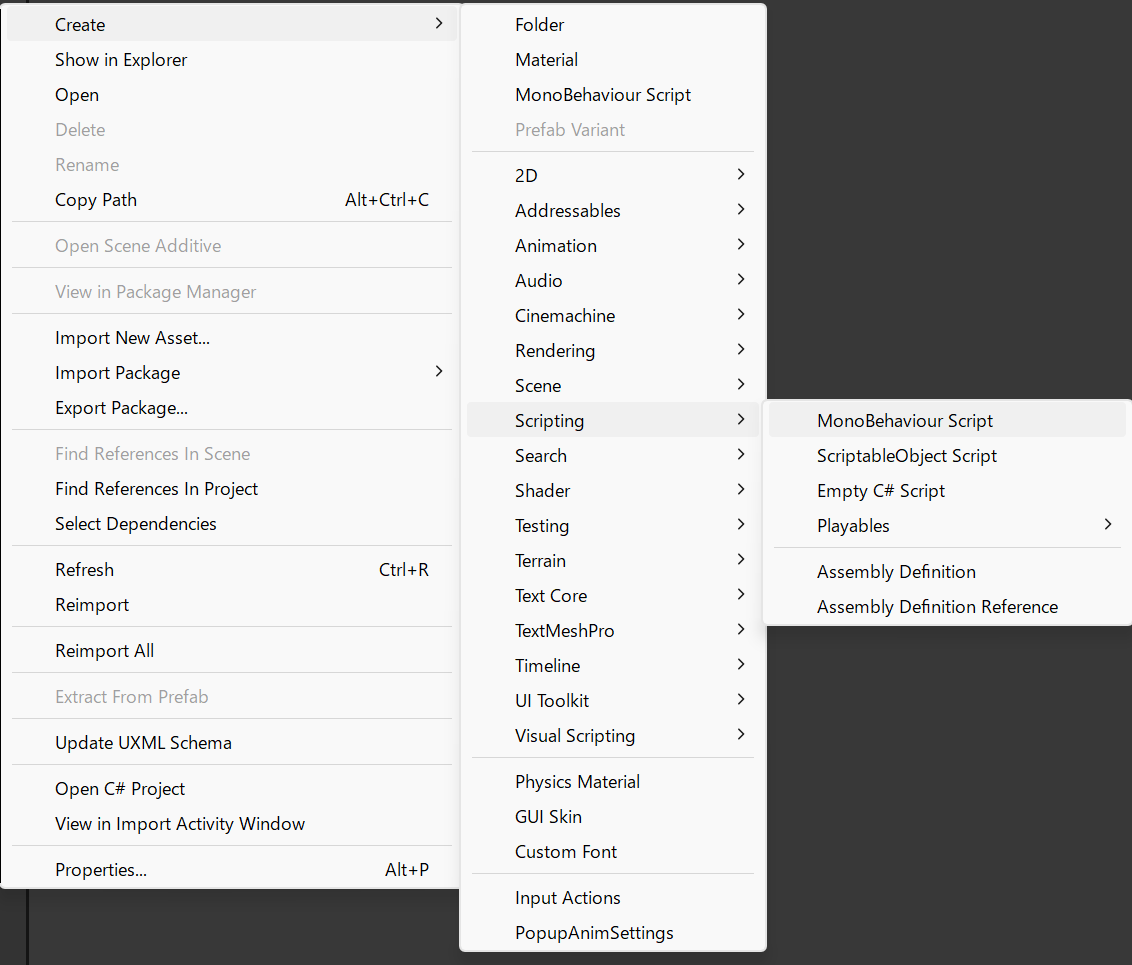Screen dimensions: 1132x965
Task: Expand the Playables submenu
Action: point(853,526)
